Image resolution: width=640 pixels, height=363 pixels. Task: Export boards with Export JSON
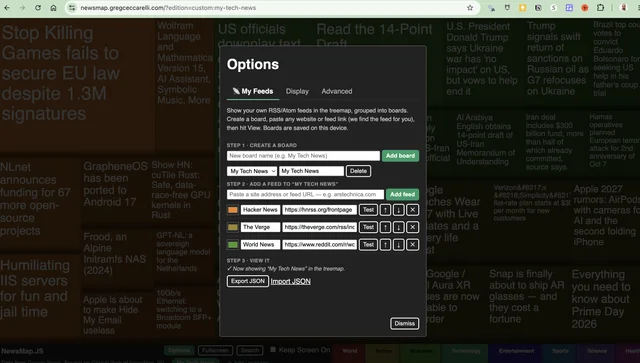click(248, 281)
